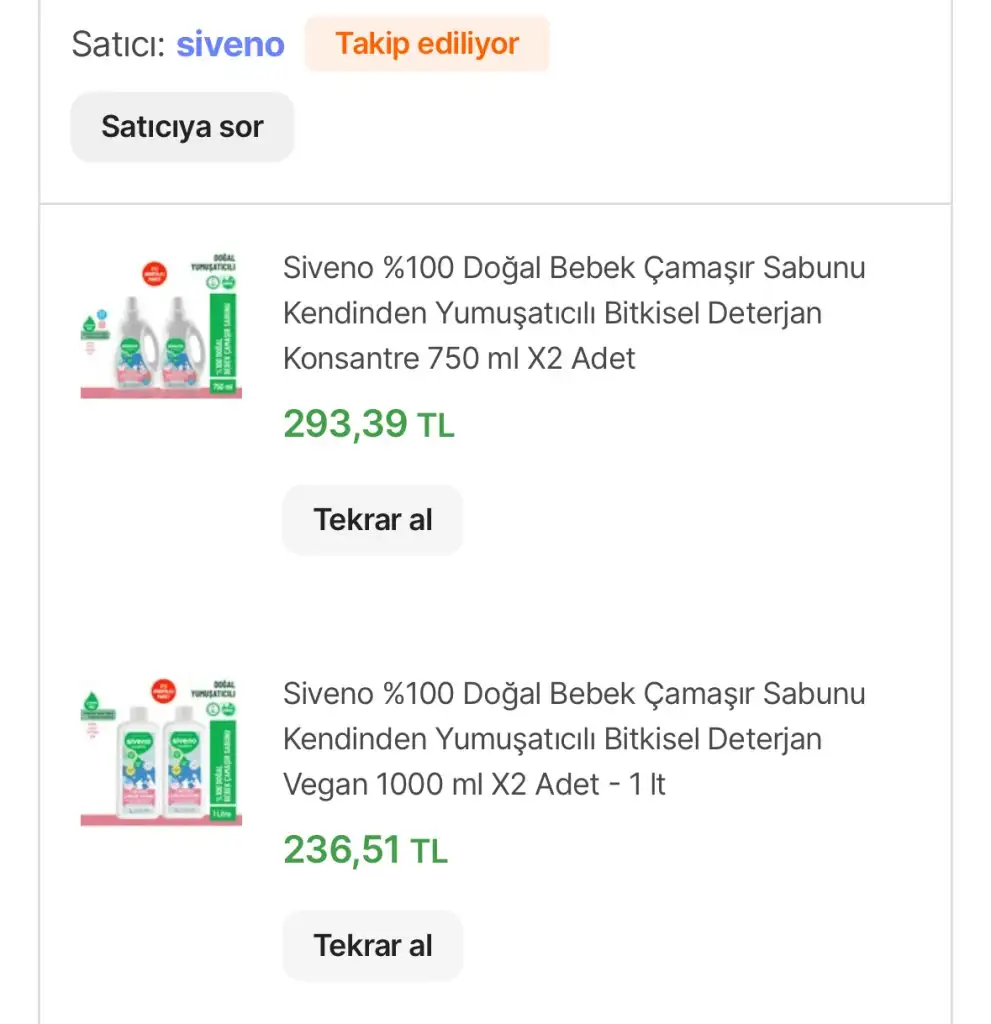
Task: Click the Satıcı: label text
Action: pyautogui.click(x=118, y=44)
